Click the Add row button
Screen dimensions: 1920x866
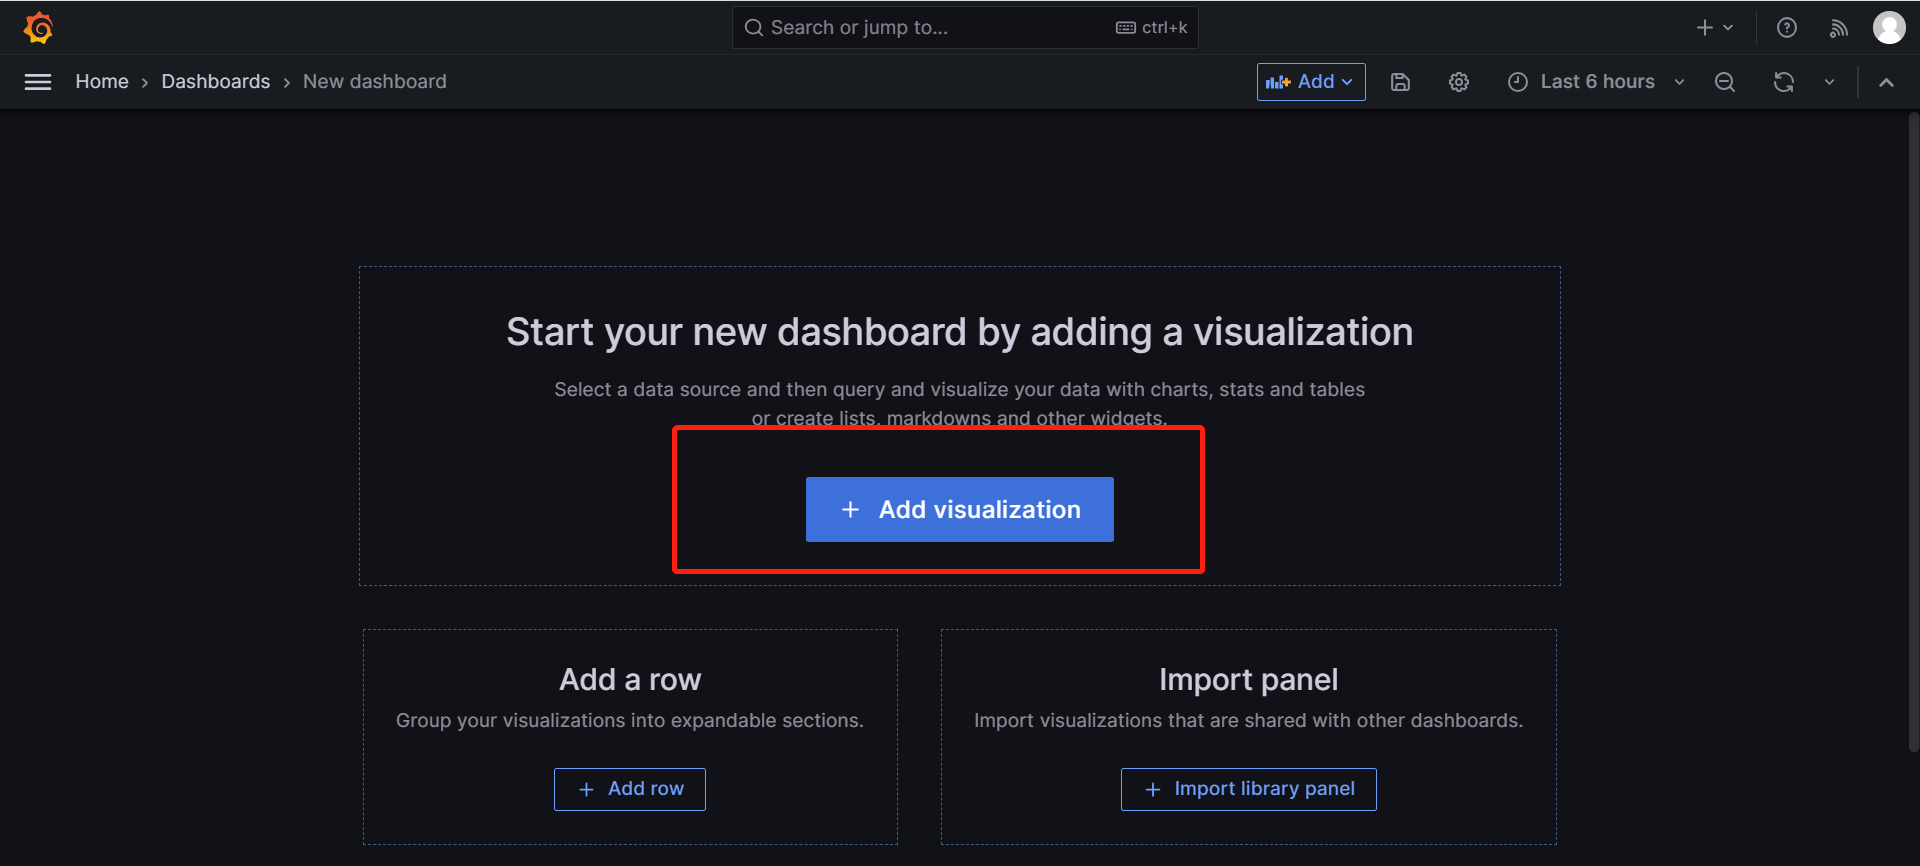point(630,789)
